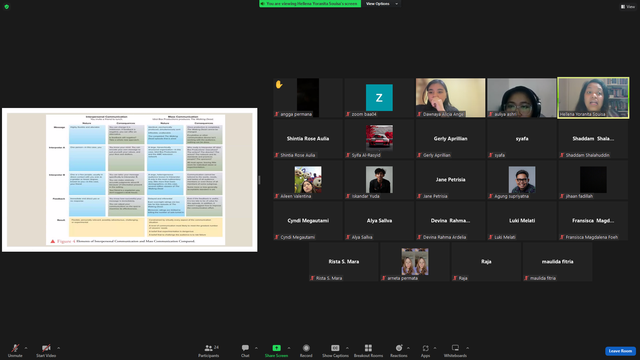The image size is (640, 360).
Task: Click the divider handle beside shared screen
Action: tap(259, 180)
